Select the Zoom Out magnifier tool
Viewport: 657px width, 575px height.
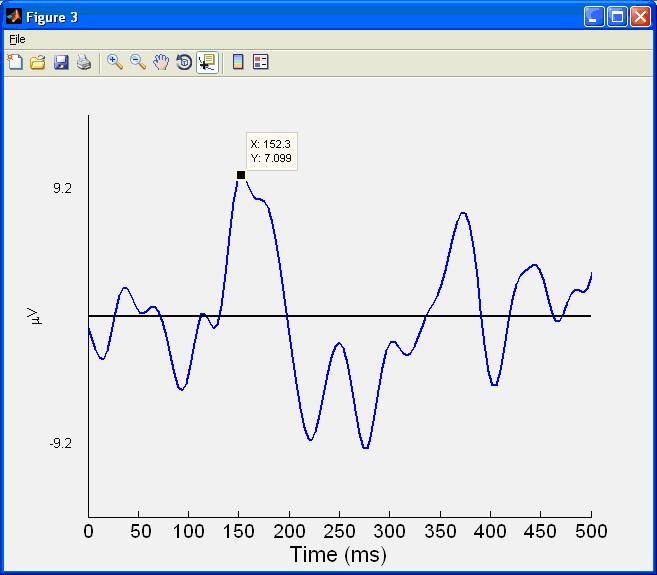click(138, 62)
